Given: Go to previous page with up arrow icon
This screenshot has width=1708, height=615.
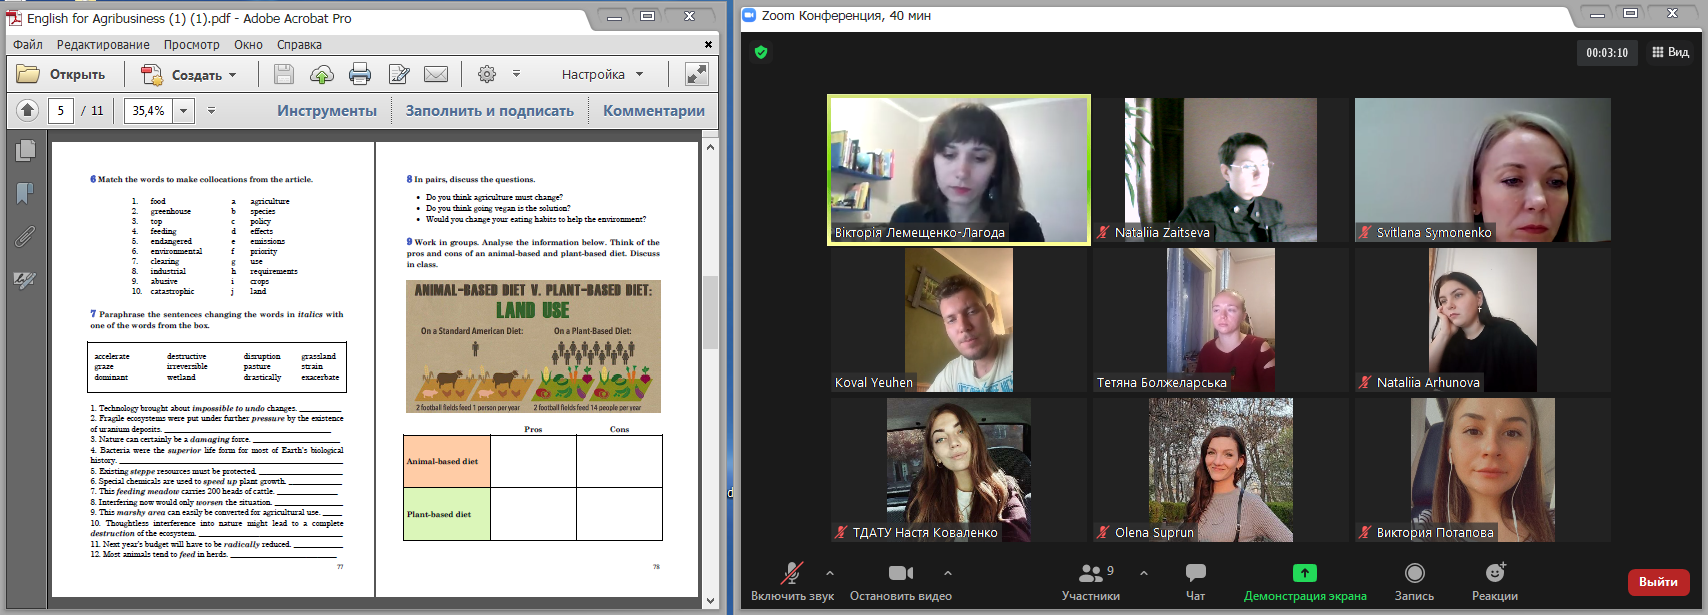Looking at the screenshot, I should coord(28,110).
